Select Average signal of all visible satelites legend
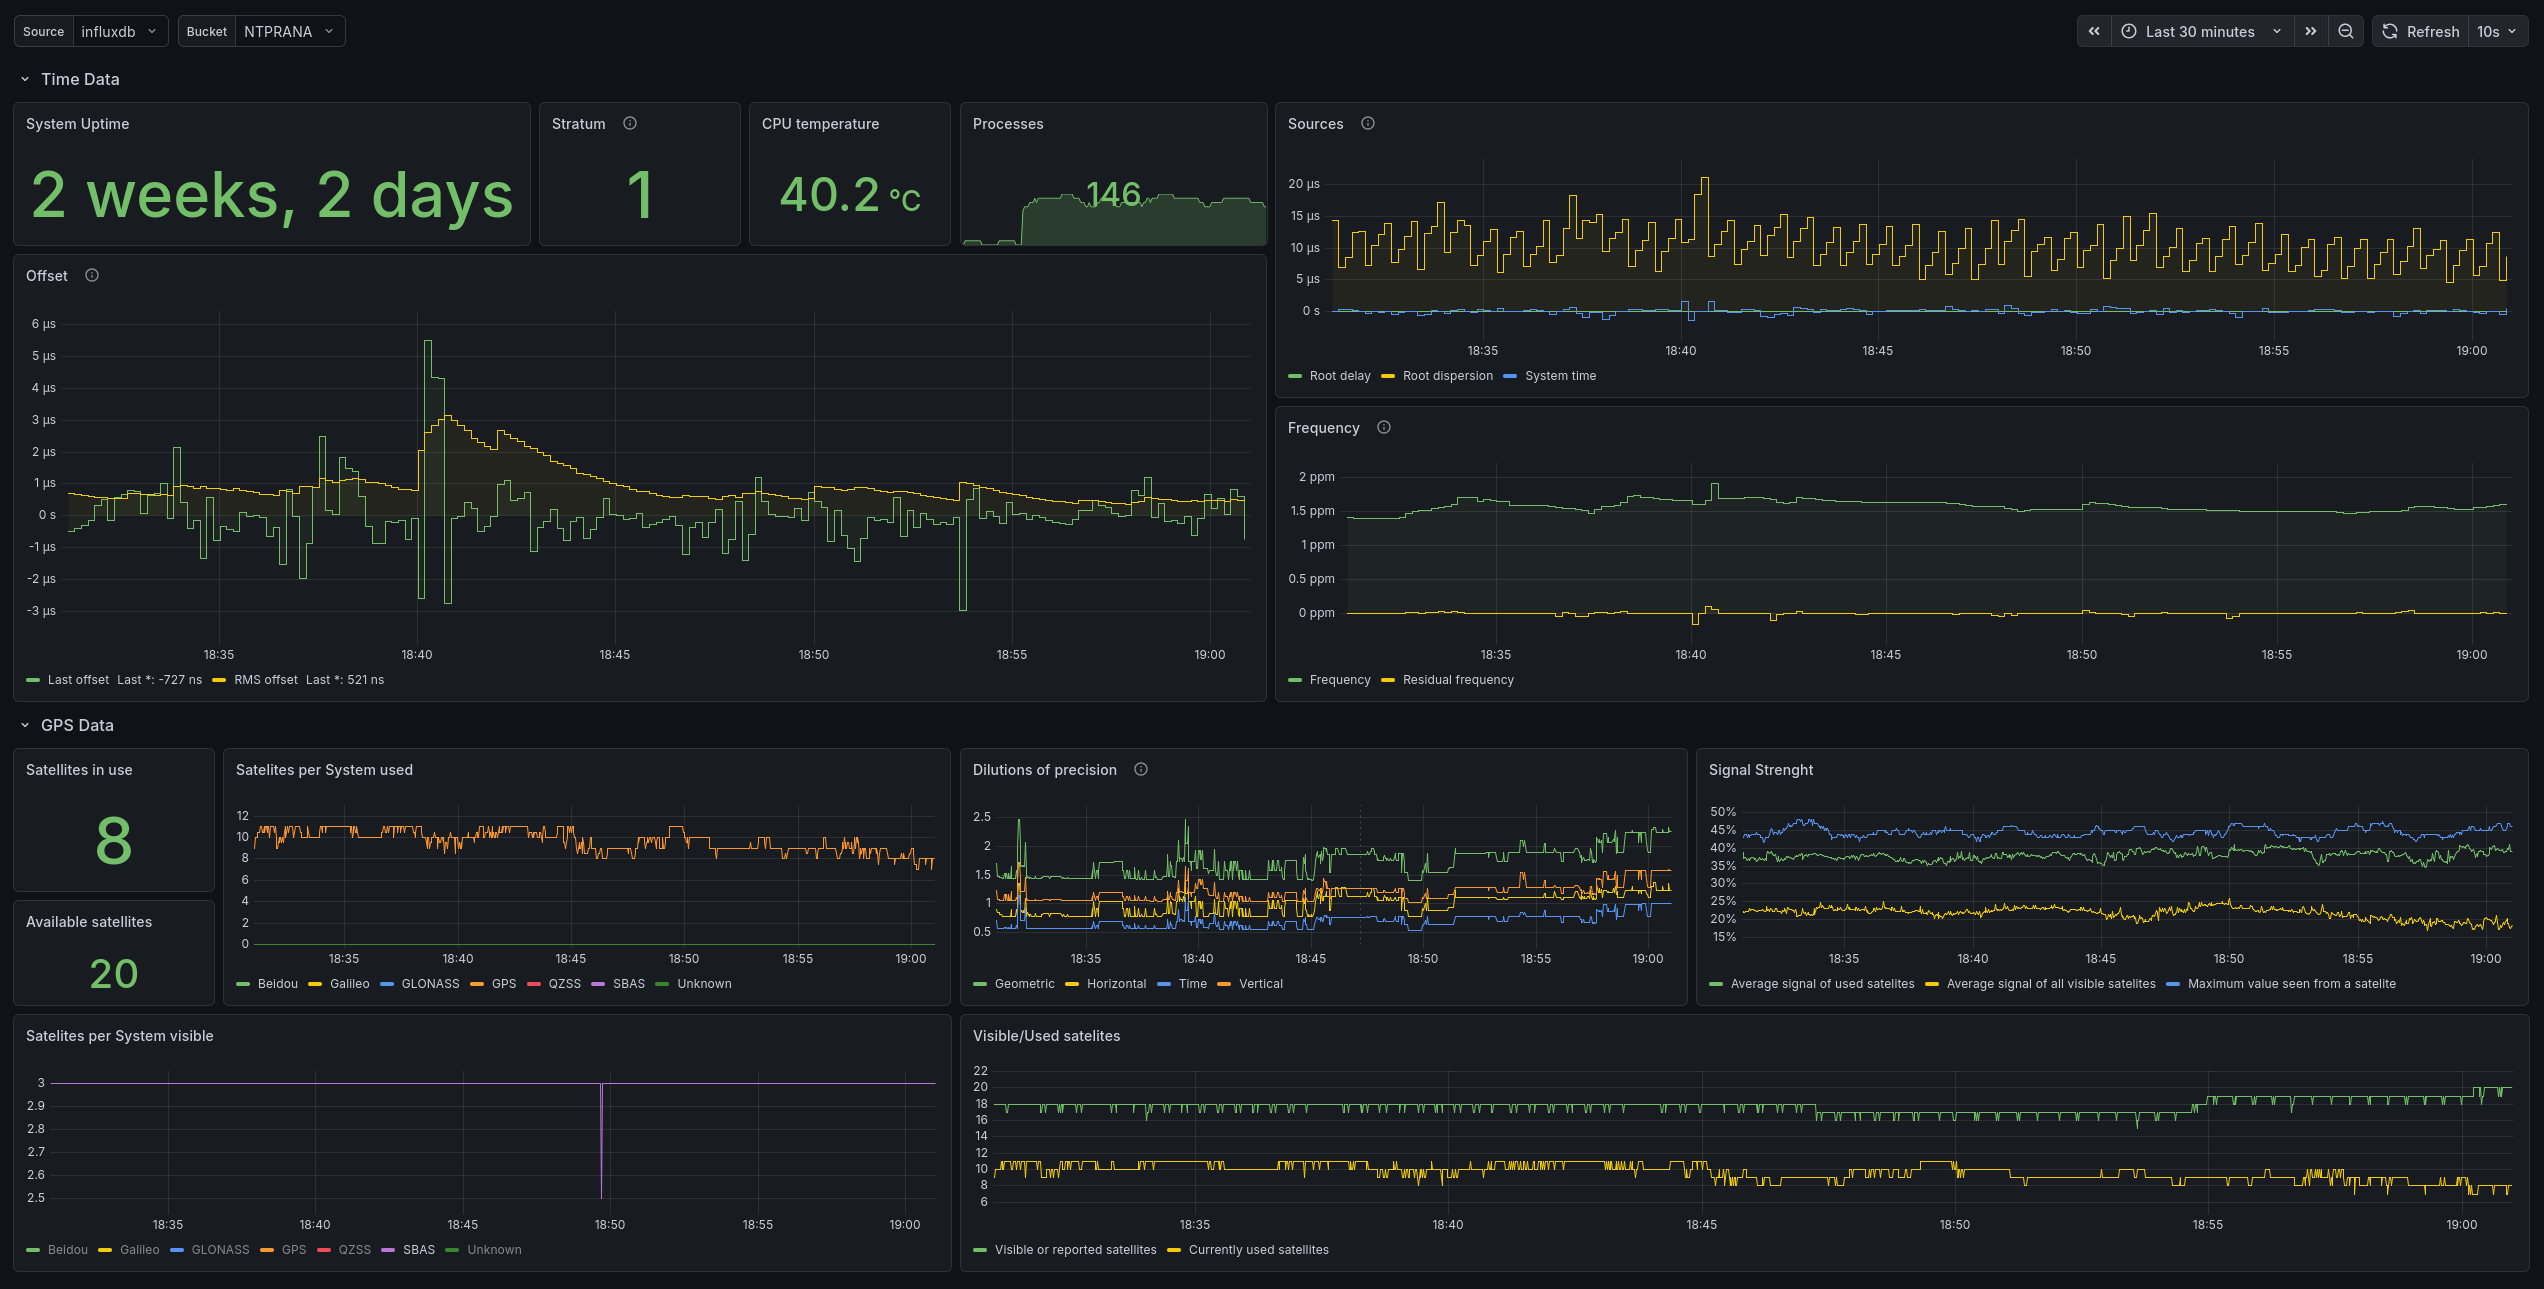The height and width of the screenshot is (1289, 2544). coord(2050,984)
